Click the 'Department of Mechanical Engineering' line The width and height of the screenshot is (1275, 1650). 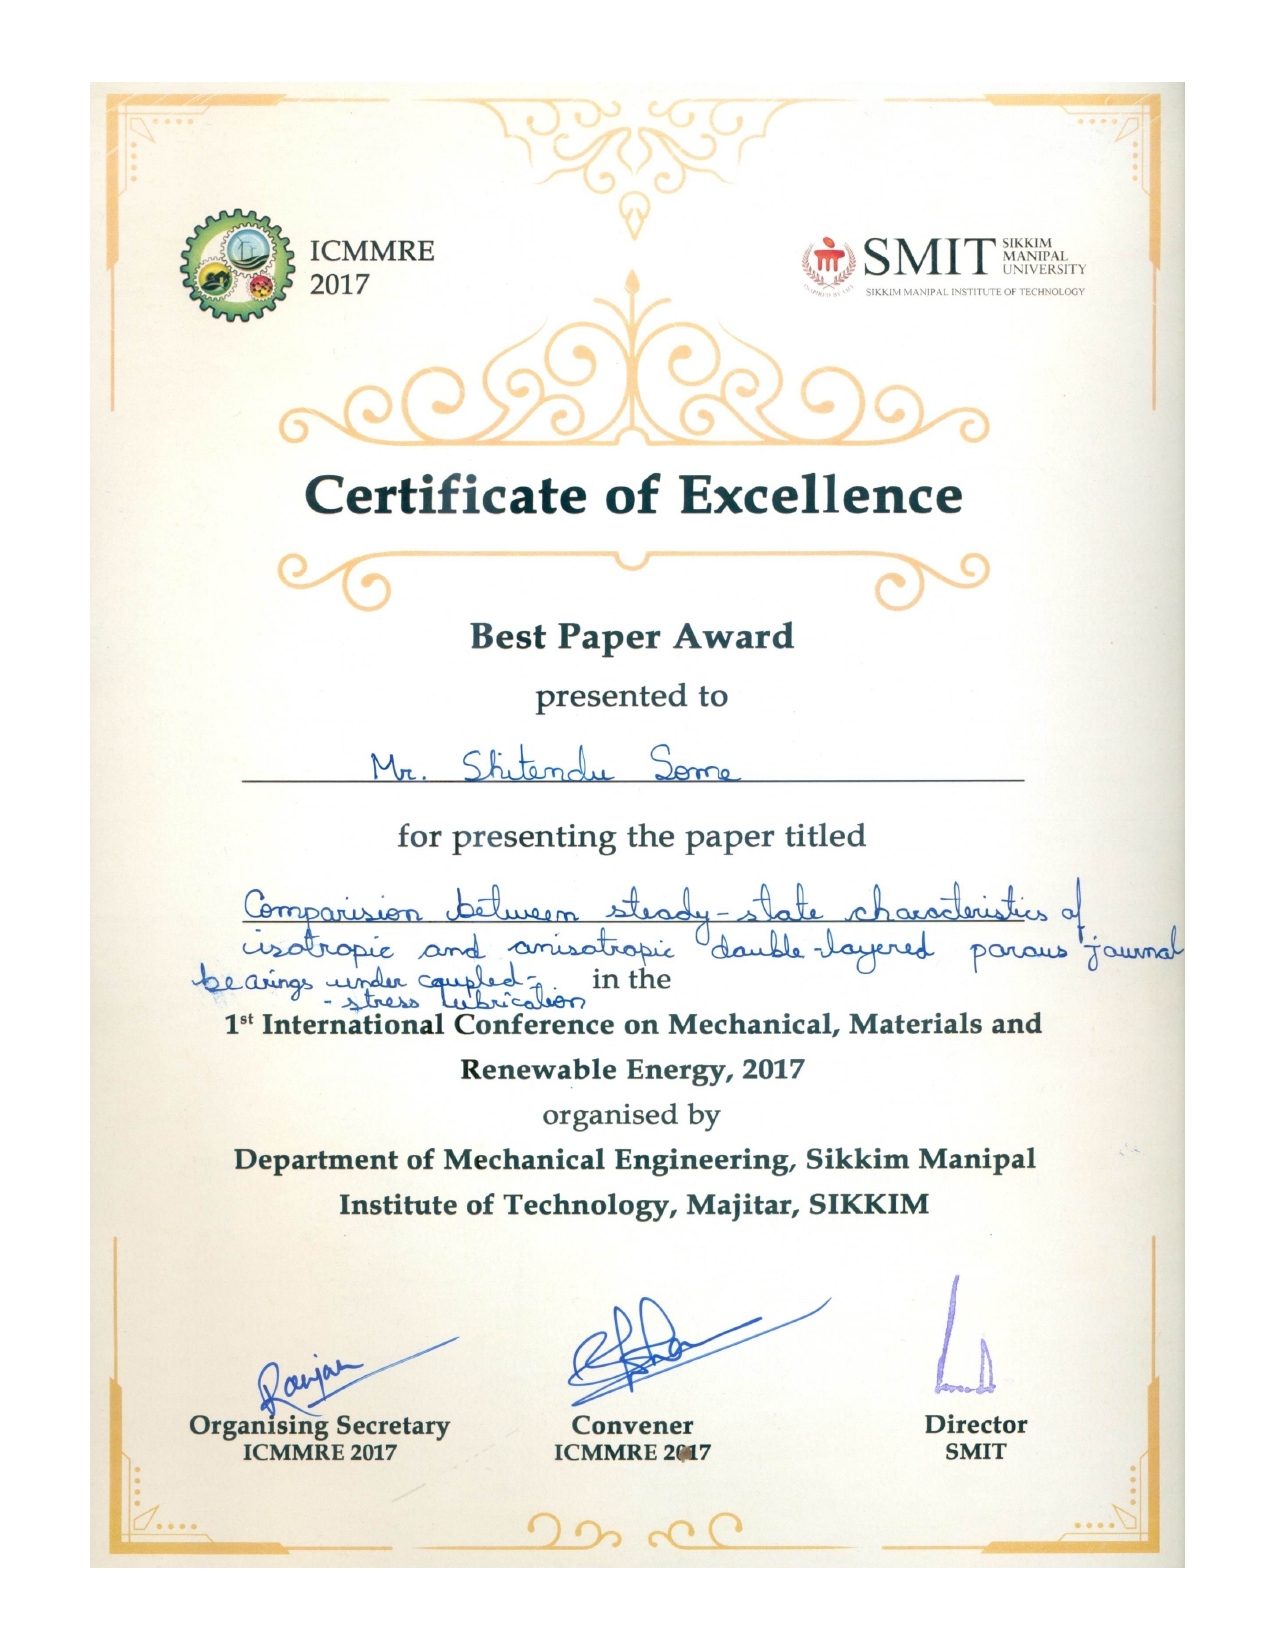click(634, 1160)
